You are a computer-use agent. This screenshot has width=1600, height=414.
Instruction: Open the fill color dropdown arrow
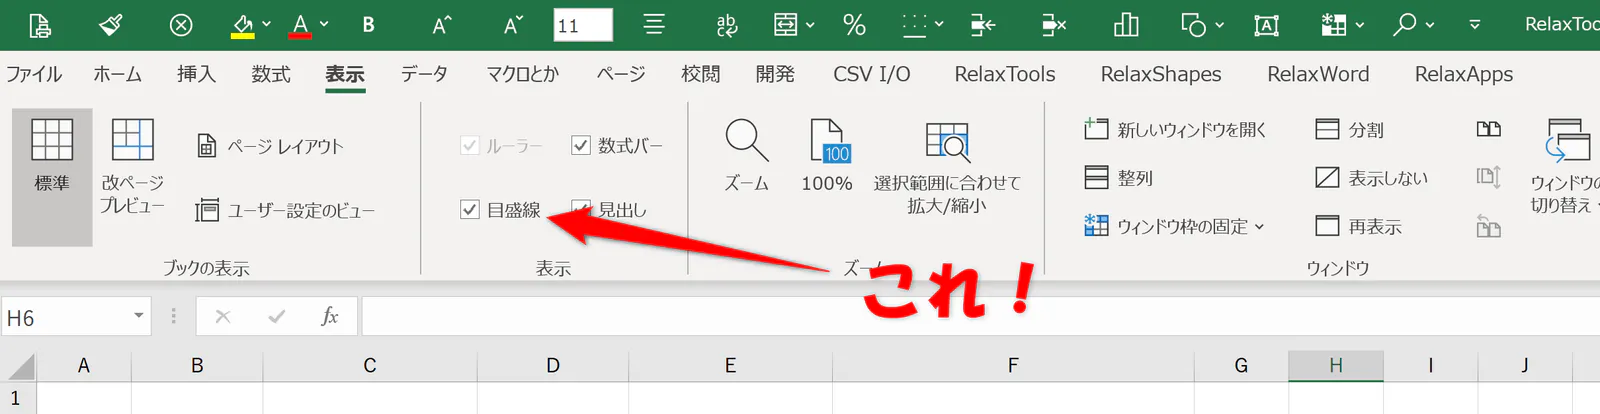click(x=266, y=24)
